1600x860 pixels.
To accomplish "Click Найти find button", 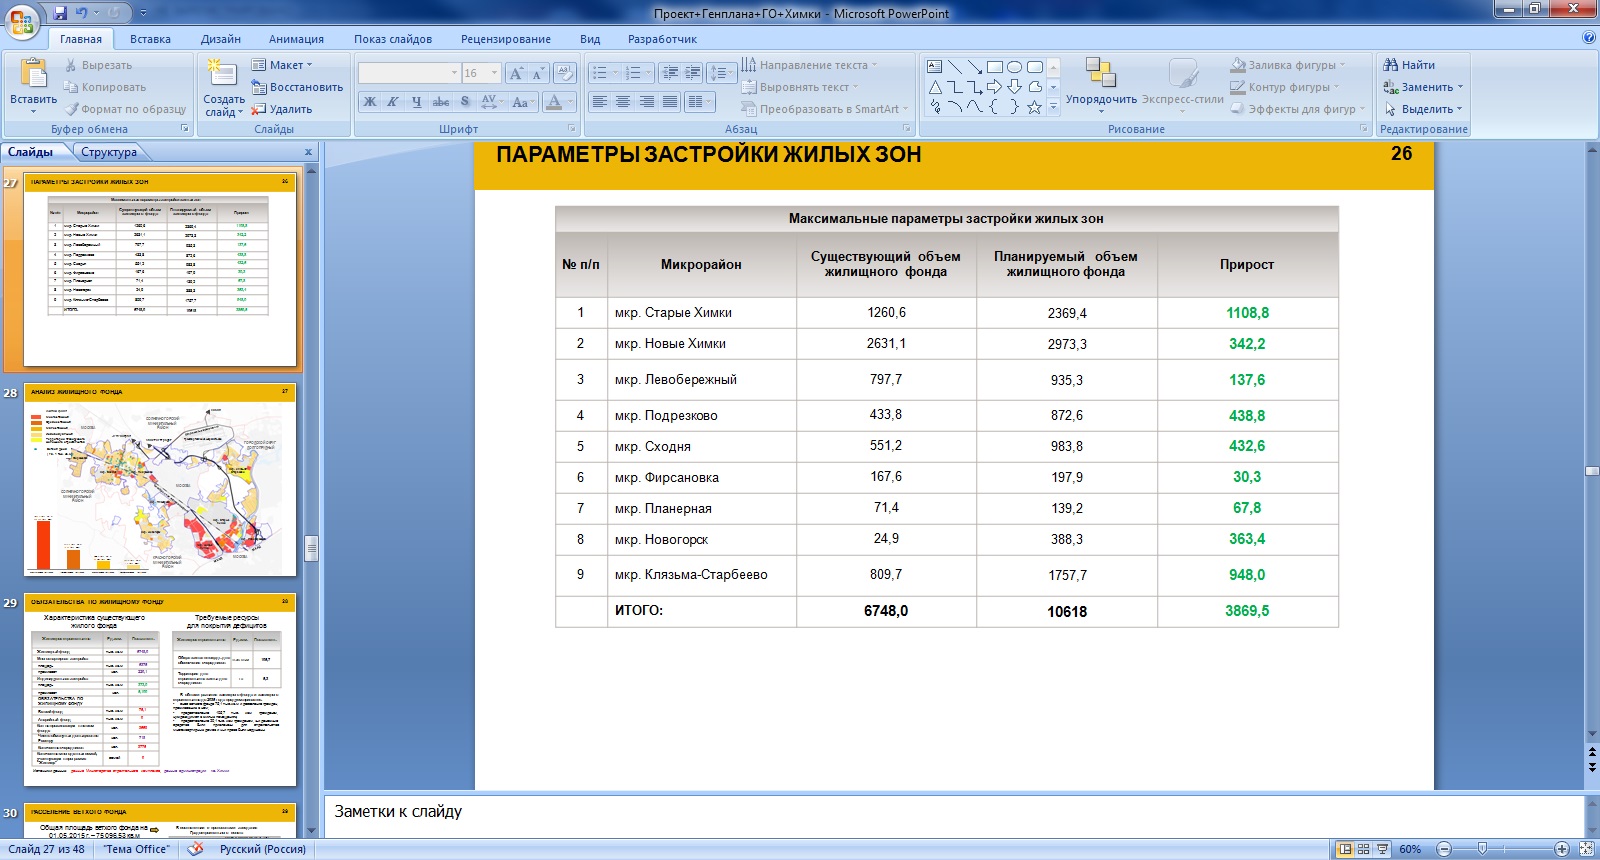I will point(1409,65).
